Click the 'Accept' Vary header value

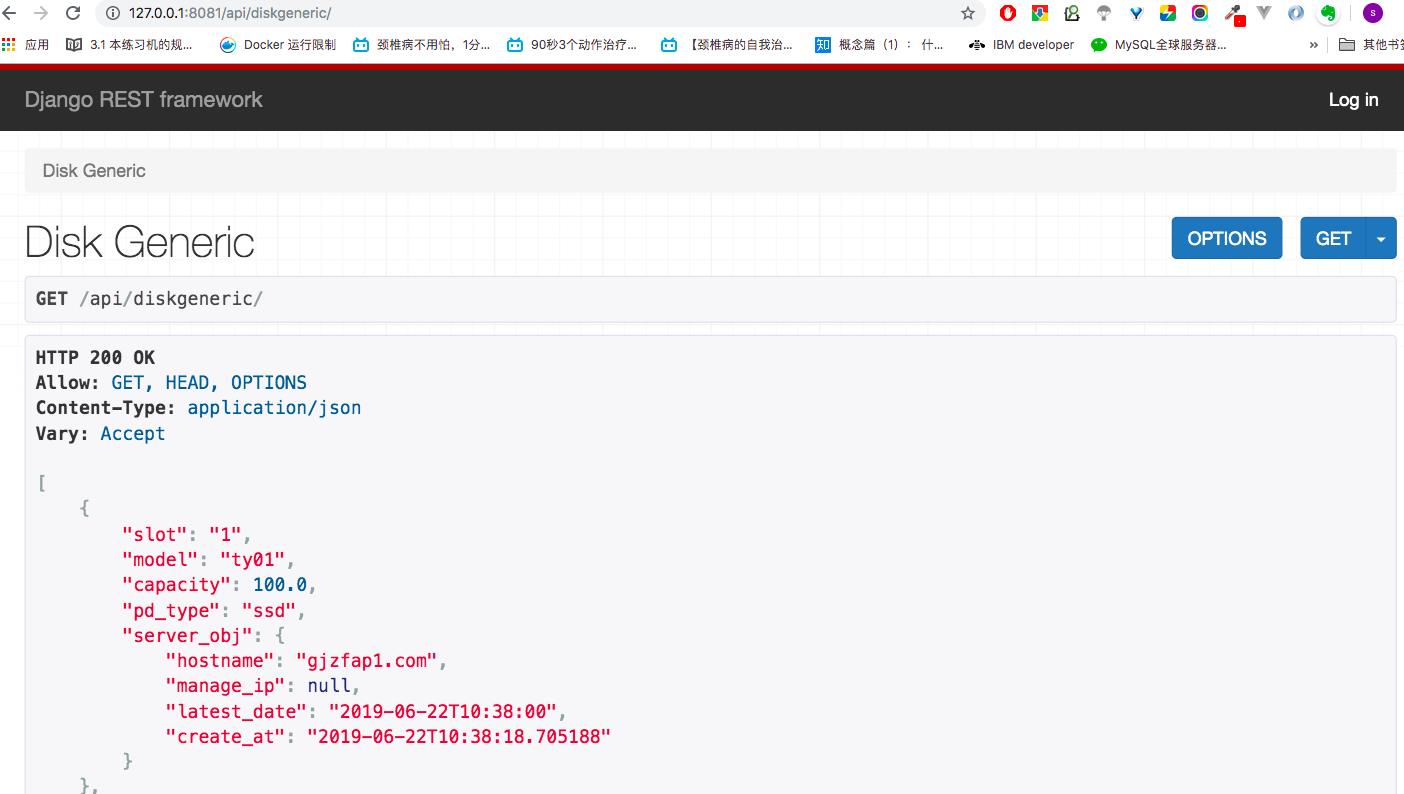133,433
